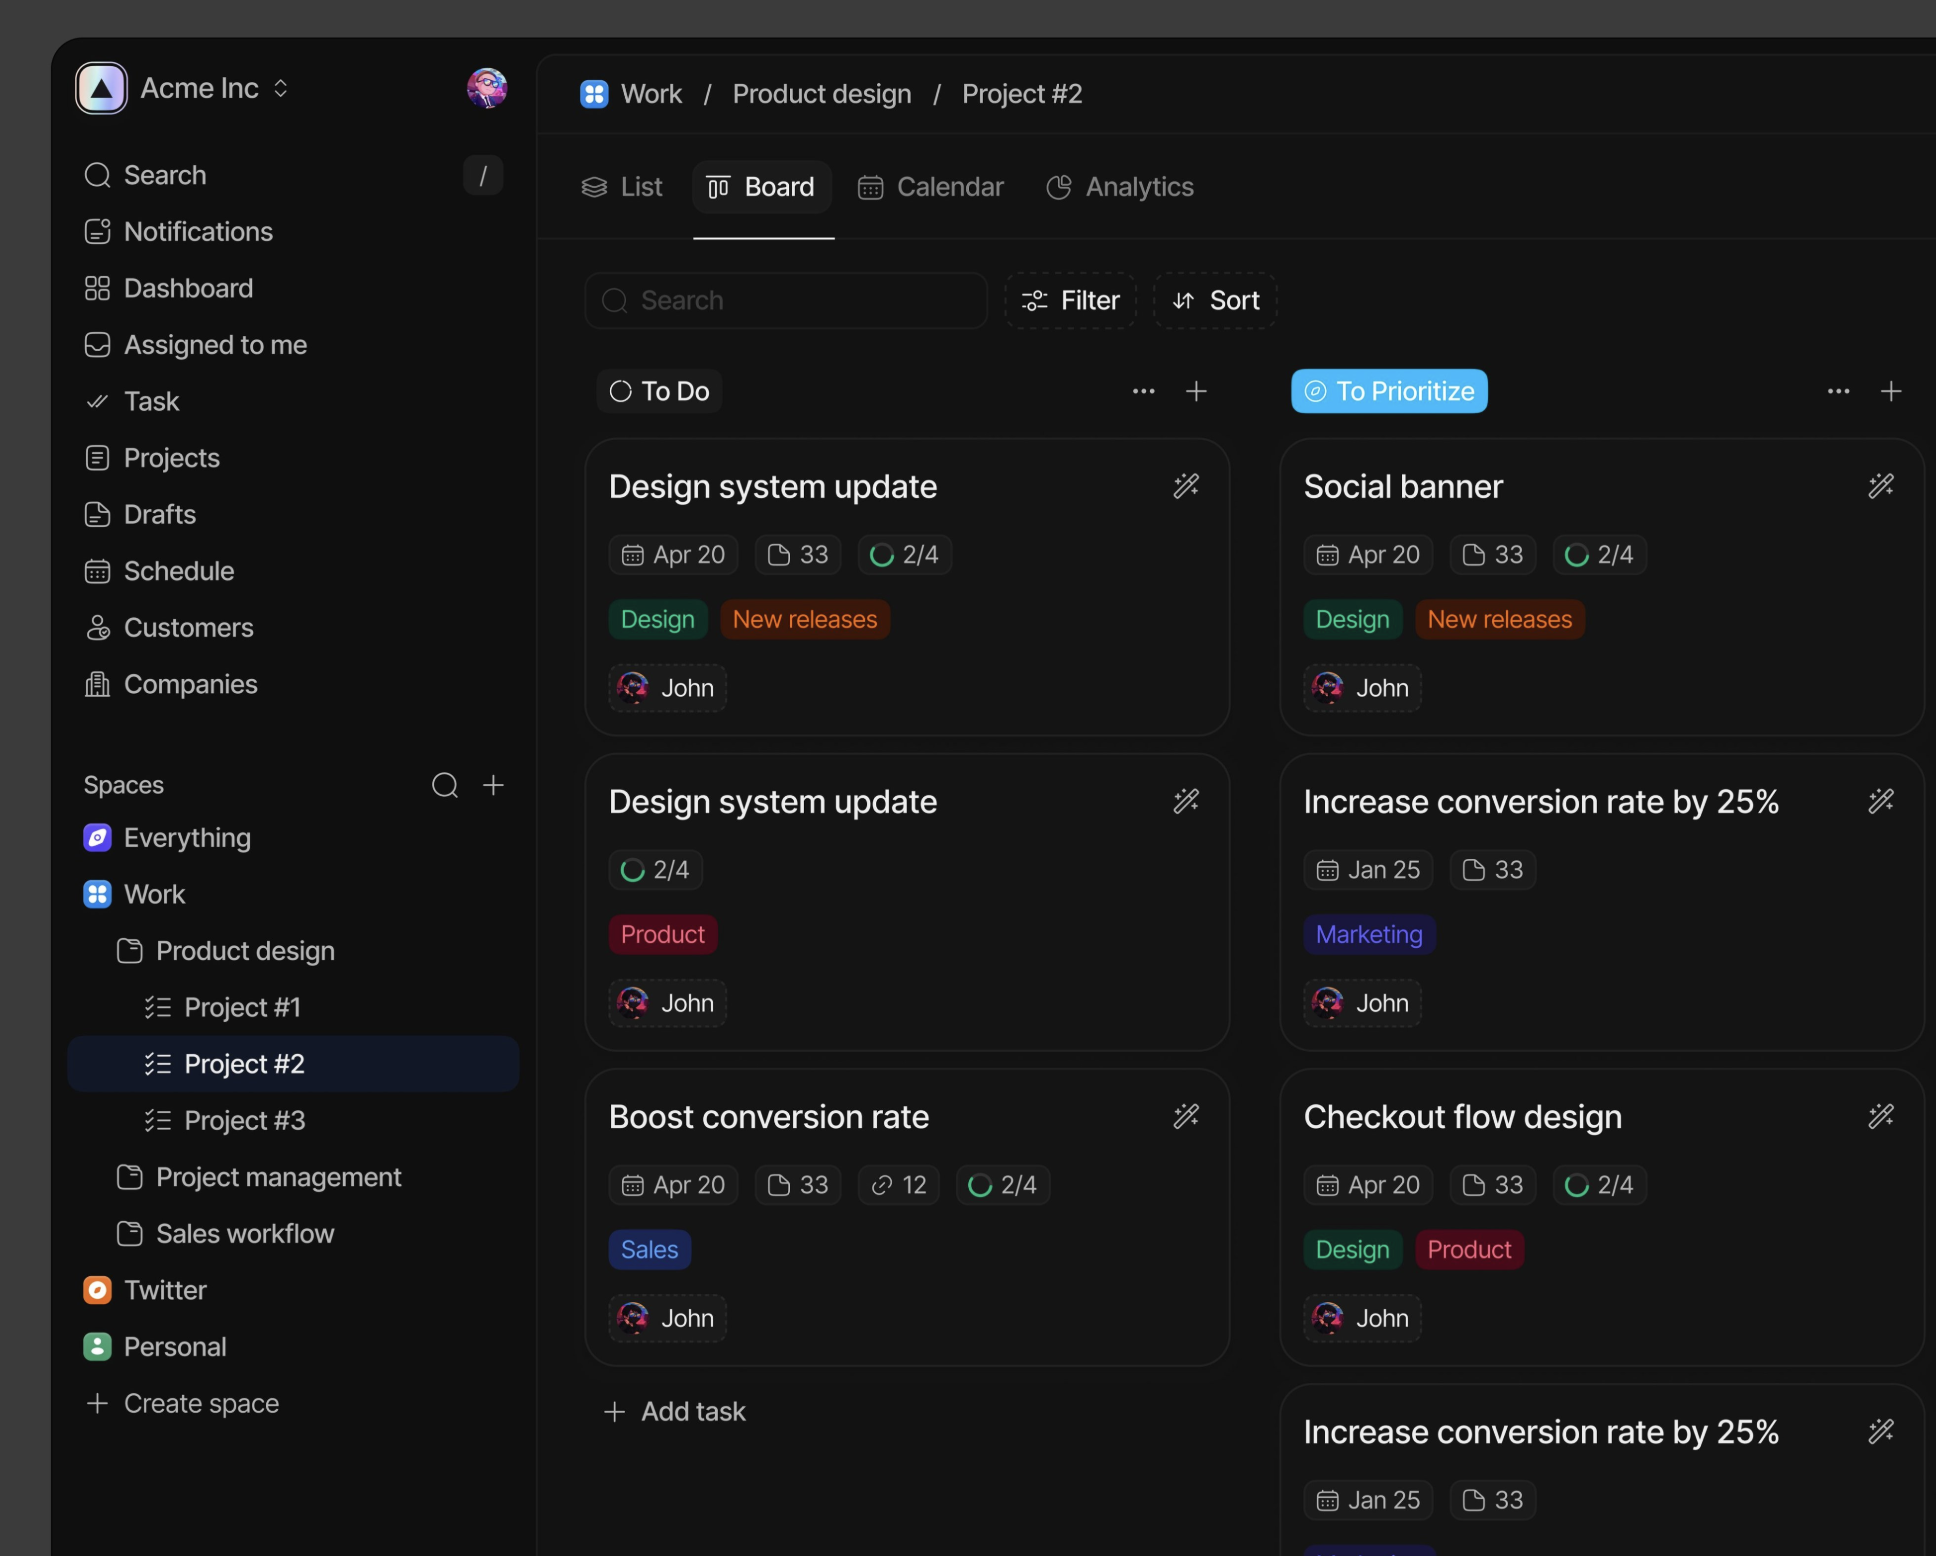The height and width of the screenshot is (1556, 1936).
Task: Open Project #3 list
Action: click(224, 1120)
